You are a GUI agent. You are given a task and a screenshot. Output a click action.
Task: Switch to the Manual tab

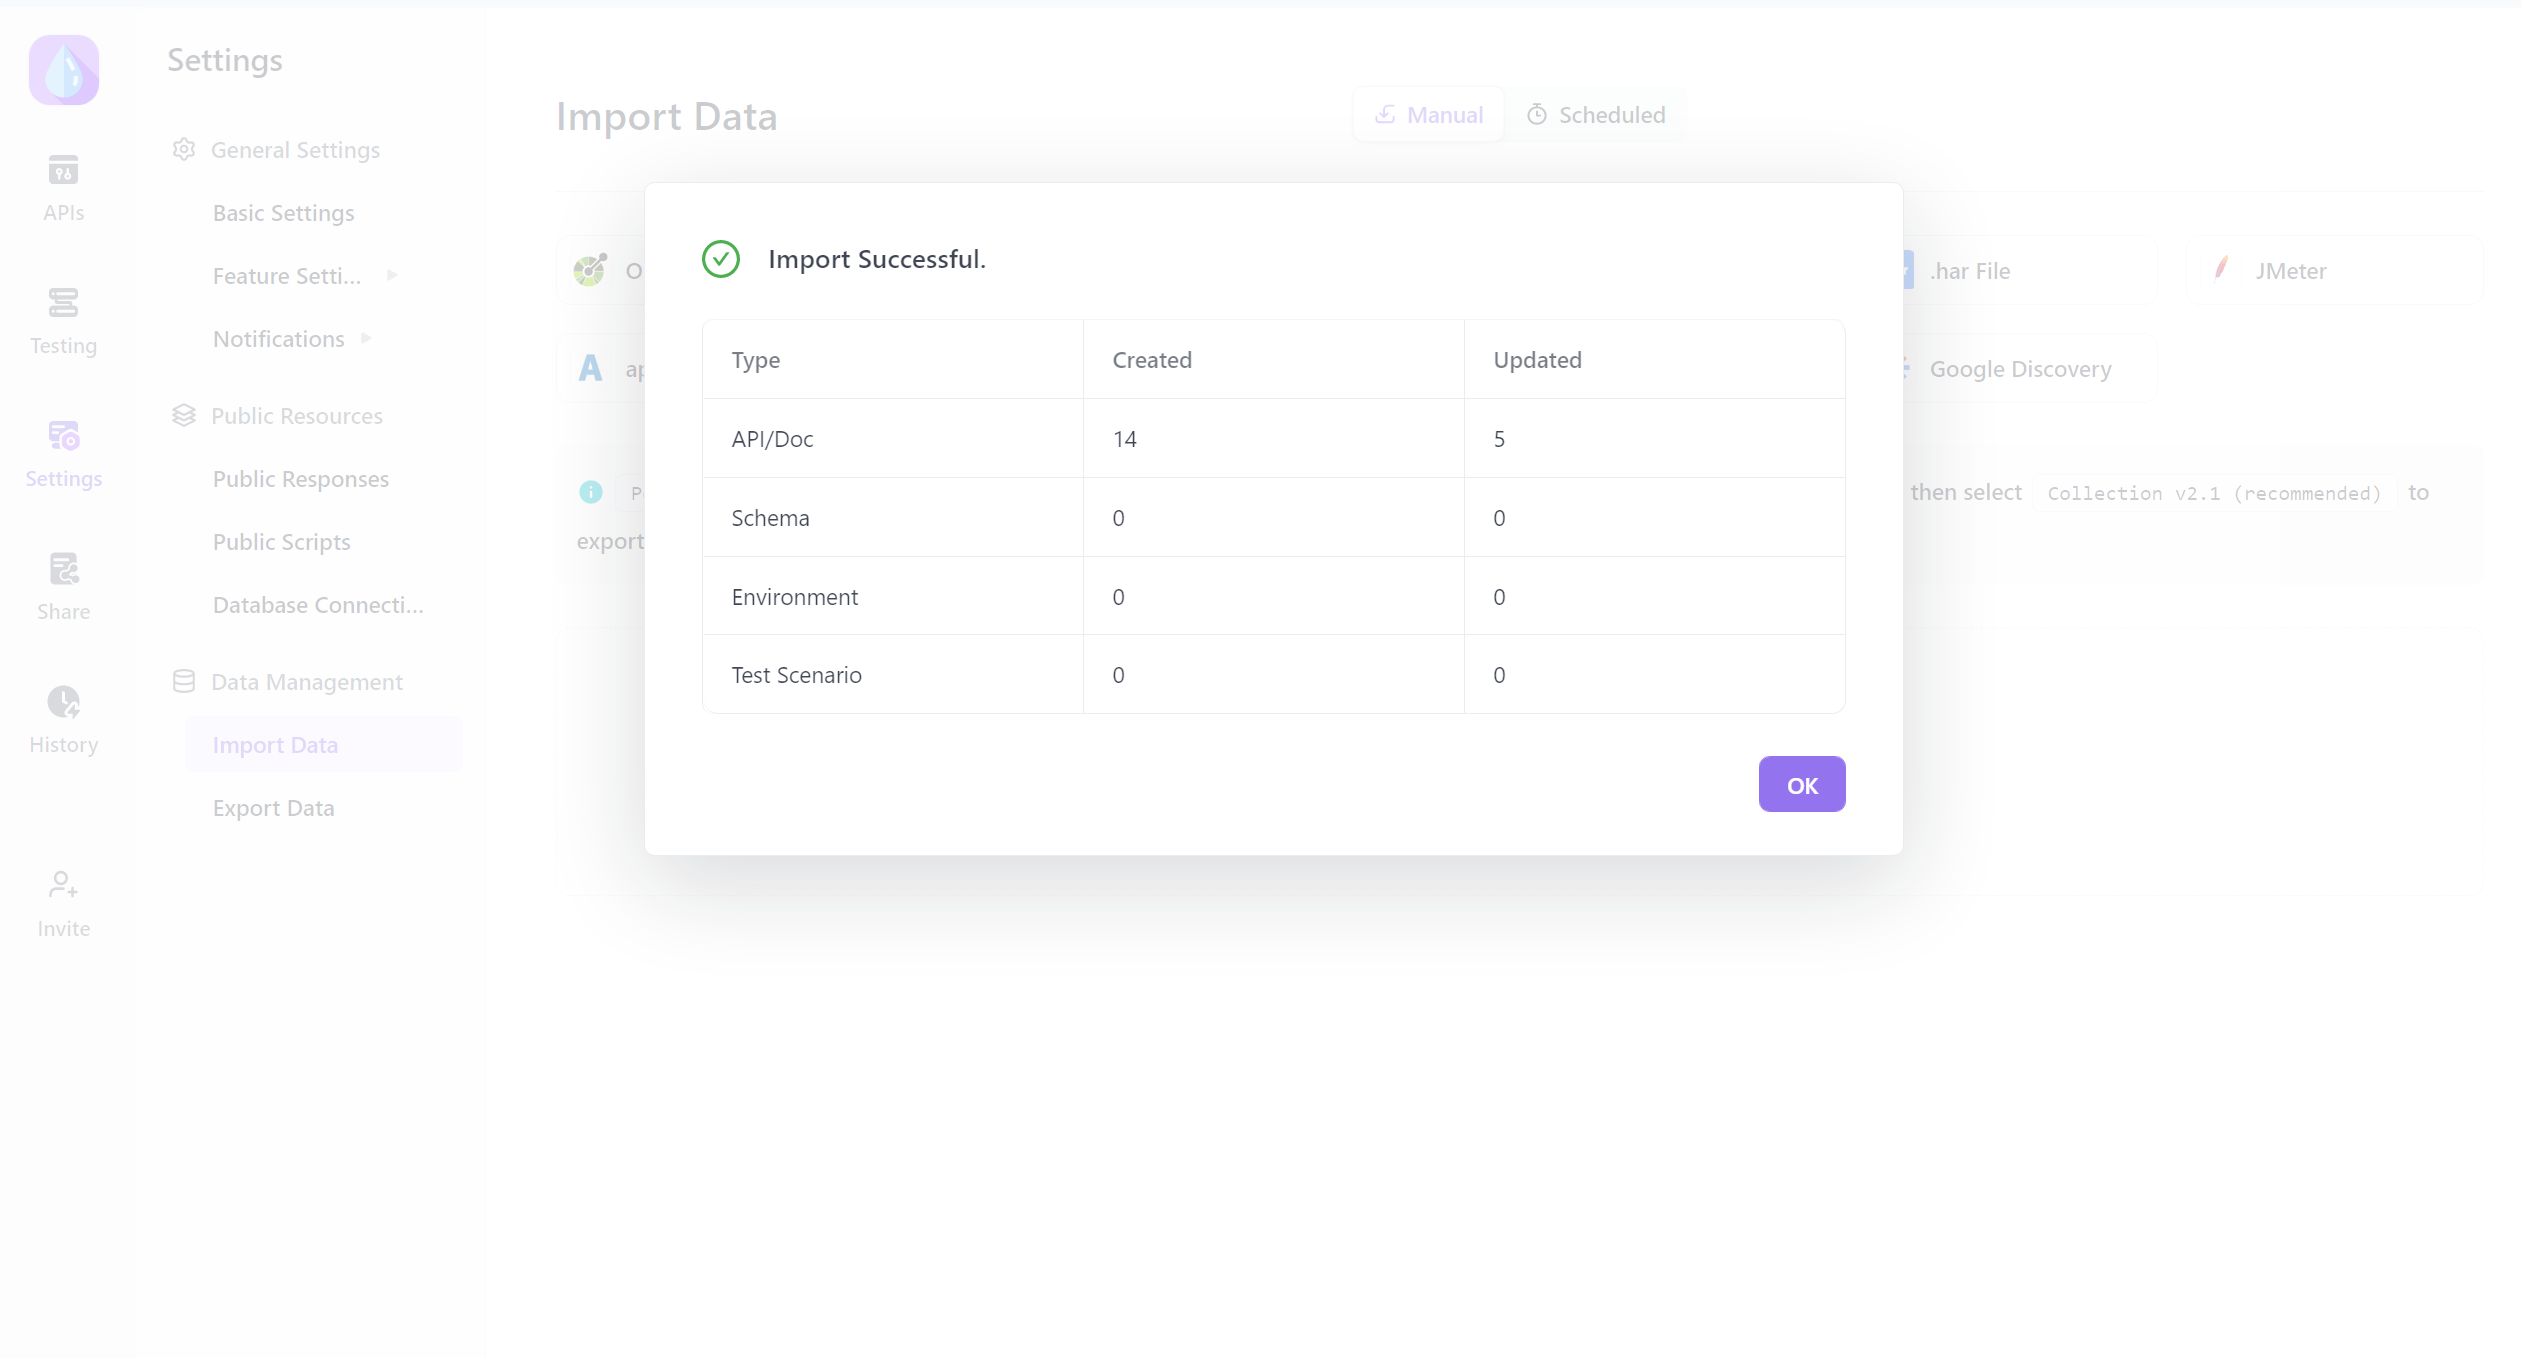click(1428, 115)
